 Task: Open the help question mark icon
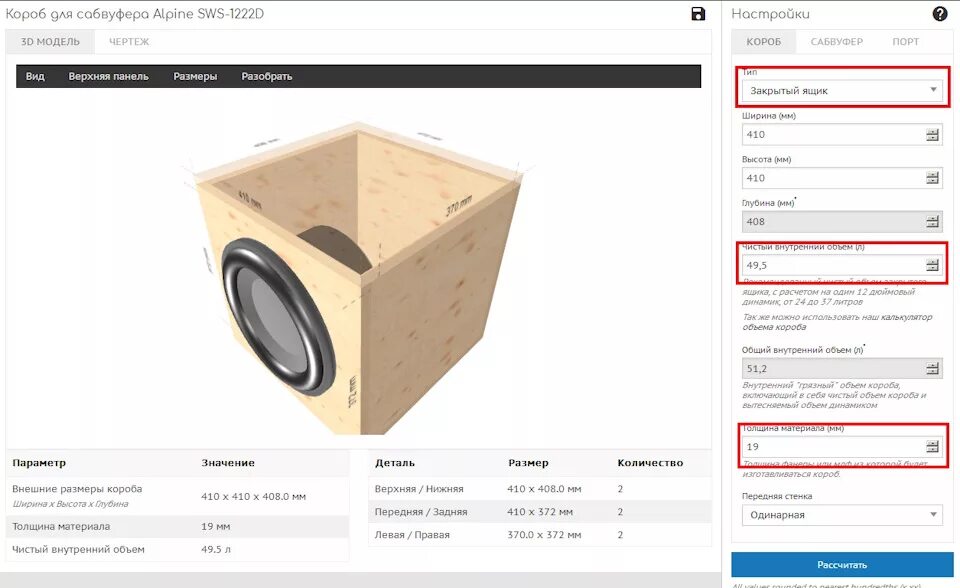click(940, 14)
